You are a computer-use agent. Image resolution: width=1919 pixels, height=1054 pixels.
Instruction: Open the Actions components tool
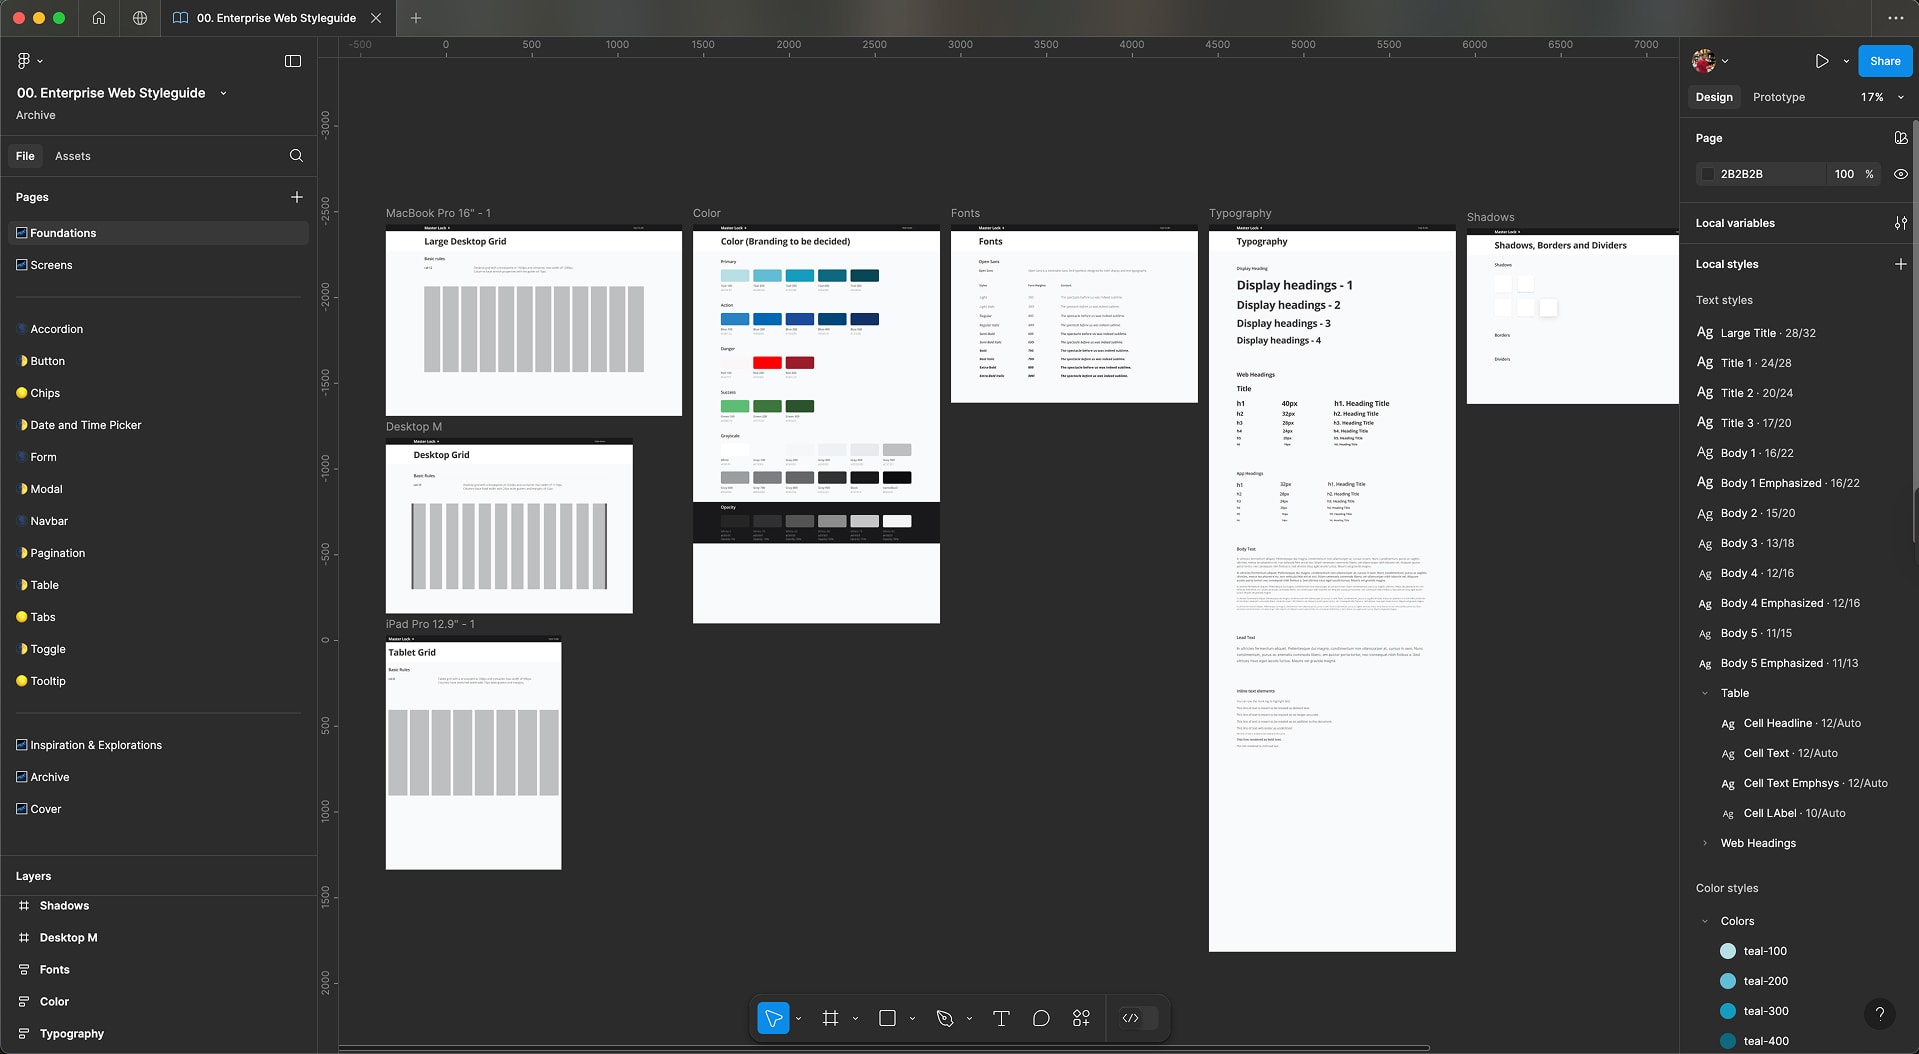(x=1081, y=1018)
